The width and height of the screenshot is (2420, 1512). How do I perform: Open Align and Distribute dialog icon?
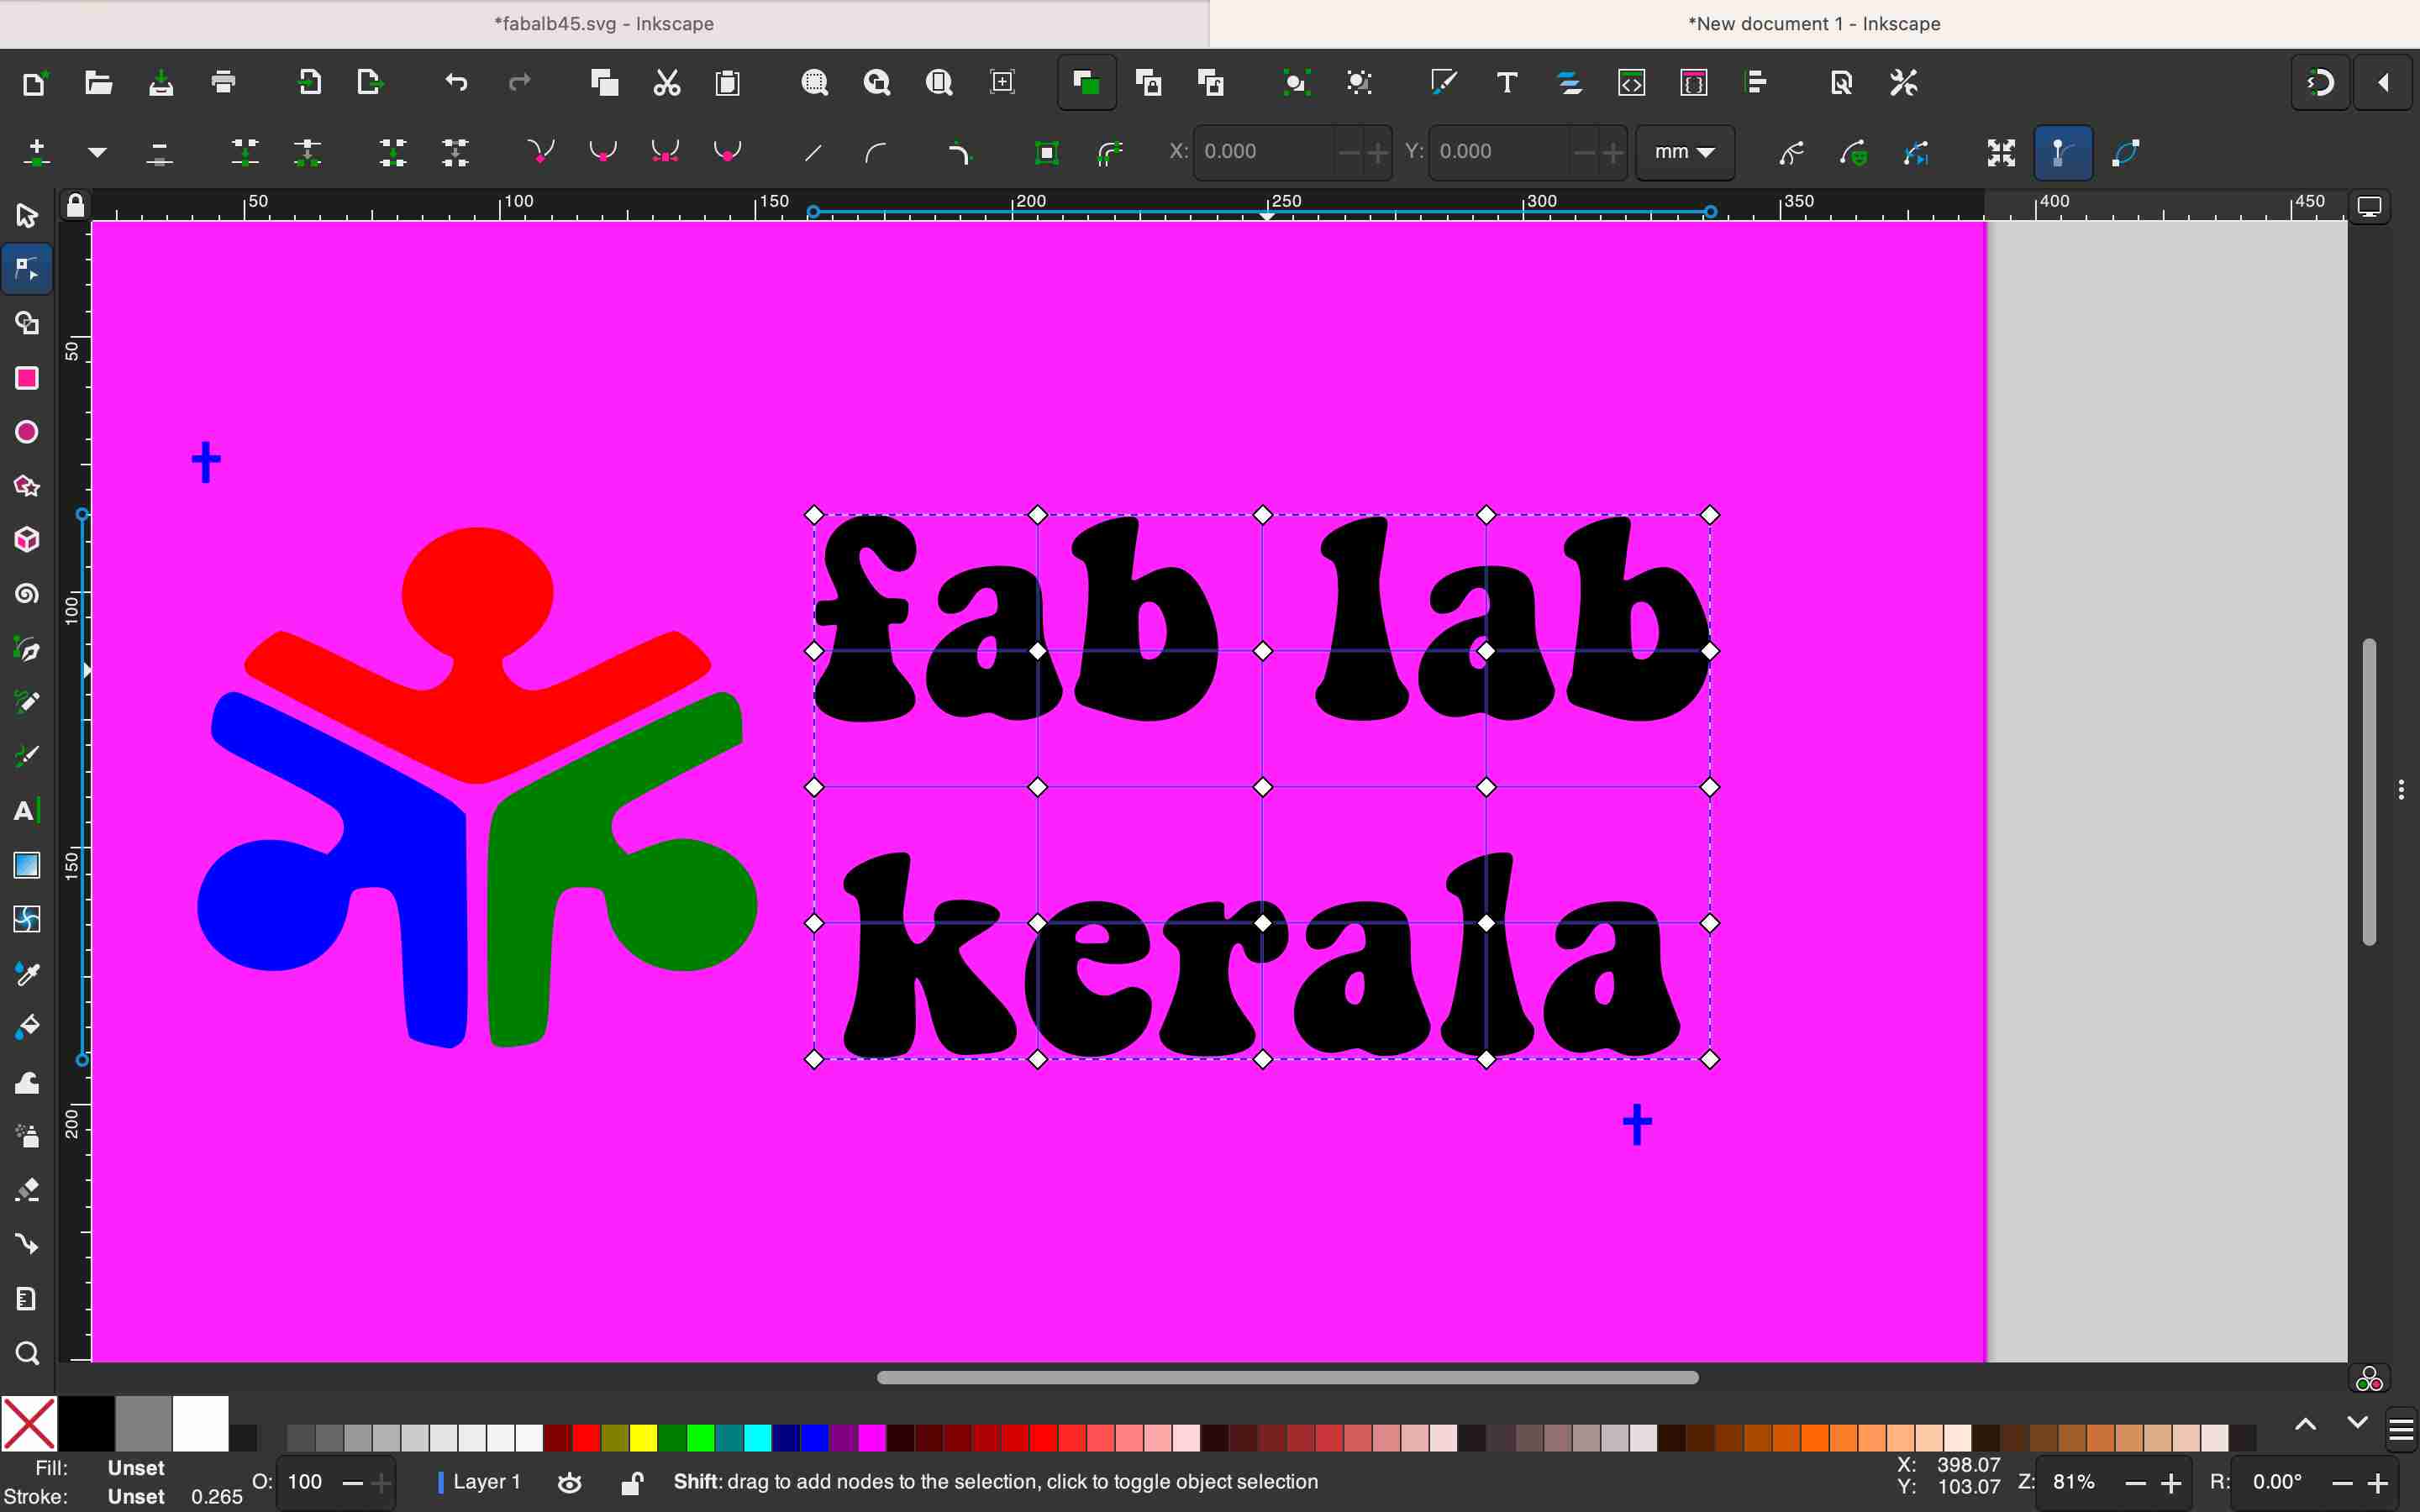pyautogui.click(x=1757, y=82)
